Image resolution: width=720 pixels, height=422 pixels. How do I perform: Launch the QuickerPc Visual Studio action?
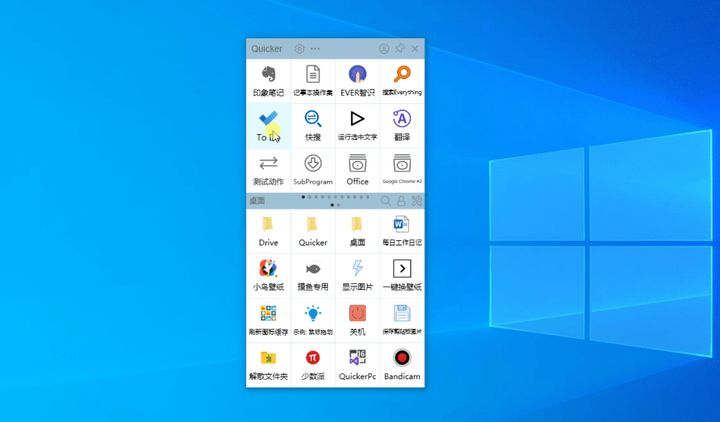click(x=358, y=365)
